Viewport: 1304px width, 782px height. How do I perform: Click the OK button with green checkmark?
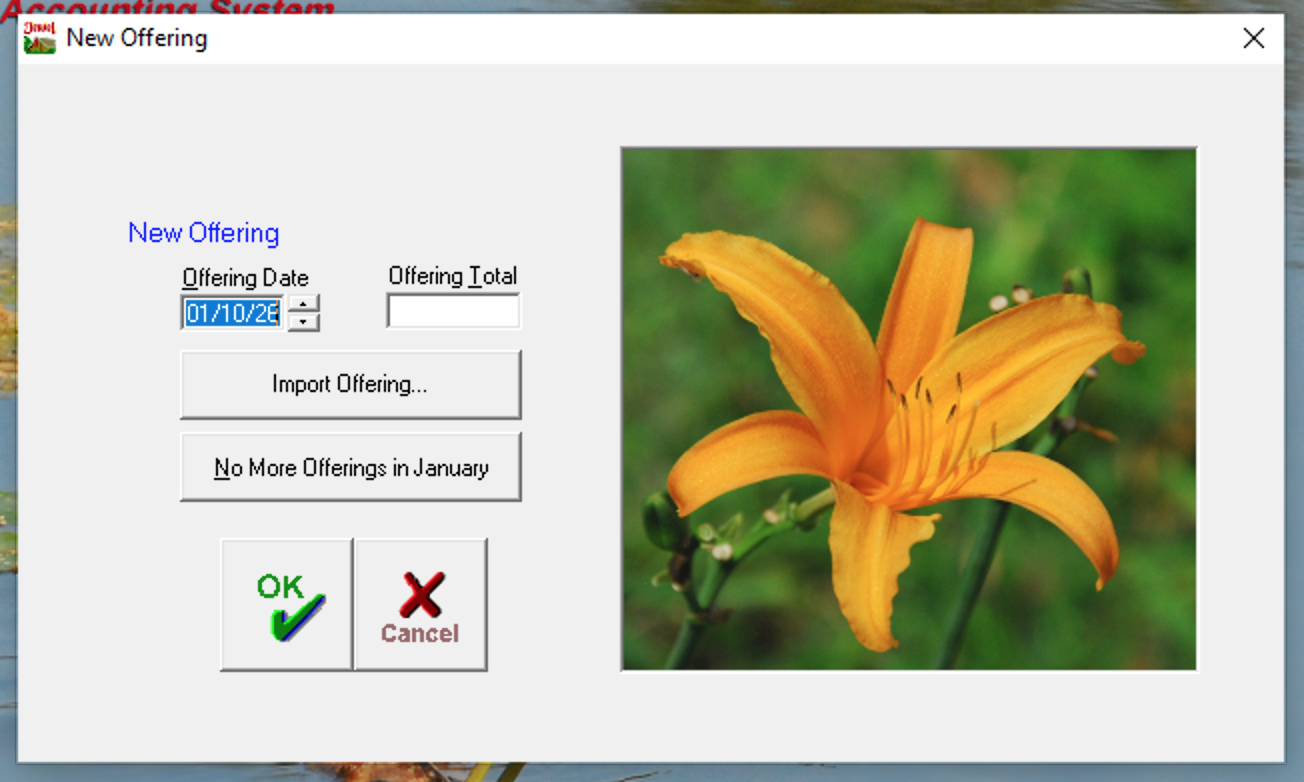[286, 604]
